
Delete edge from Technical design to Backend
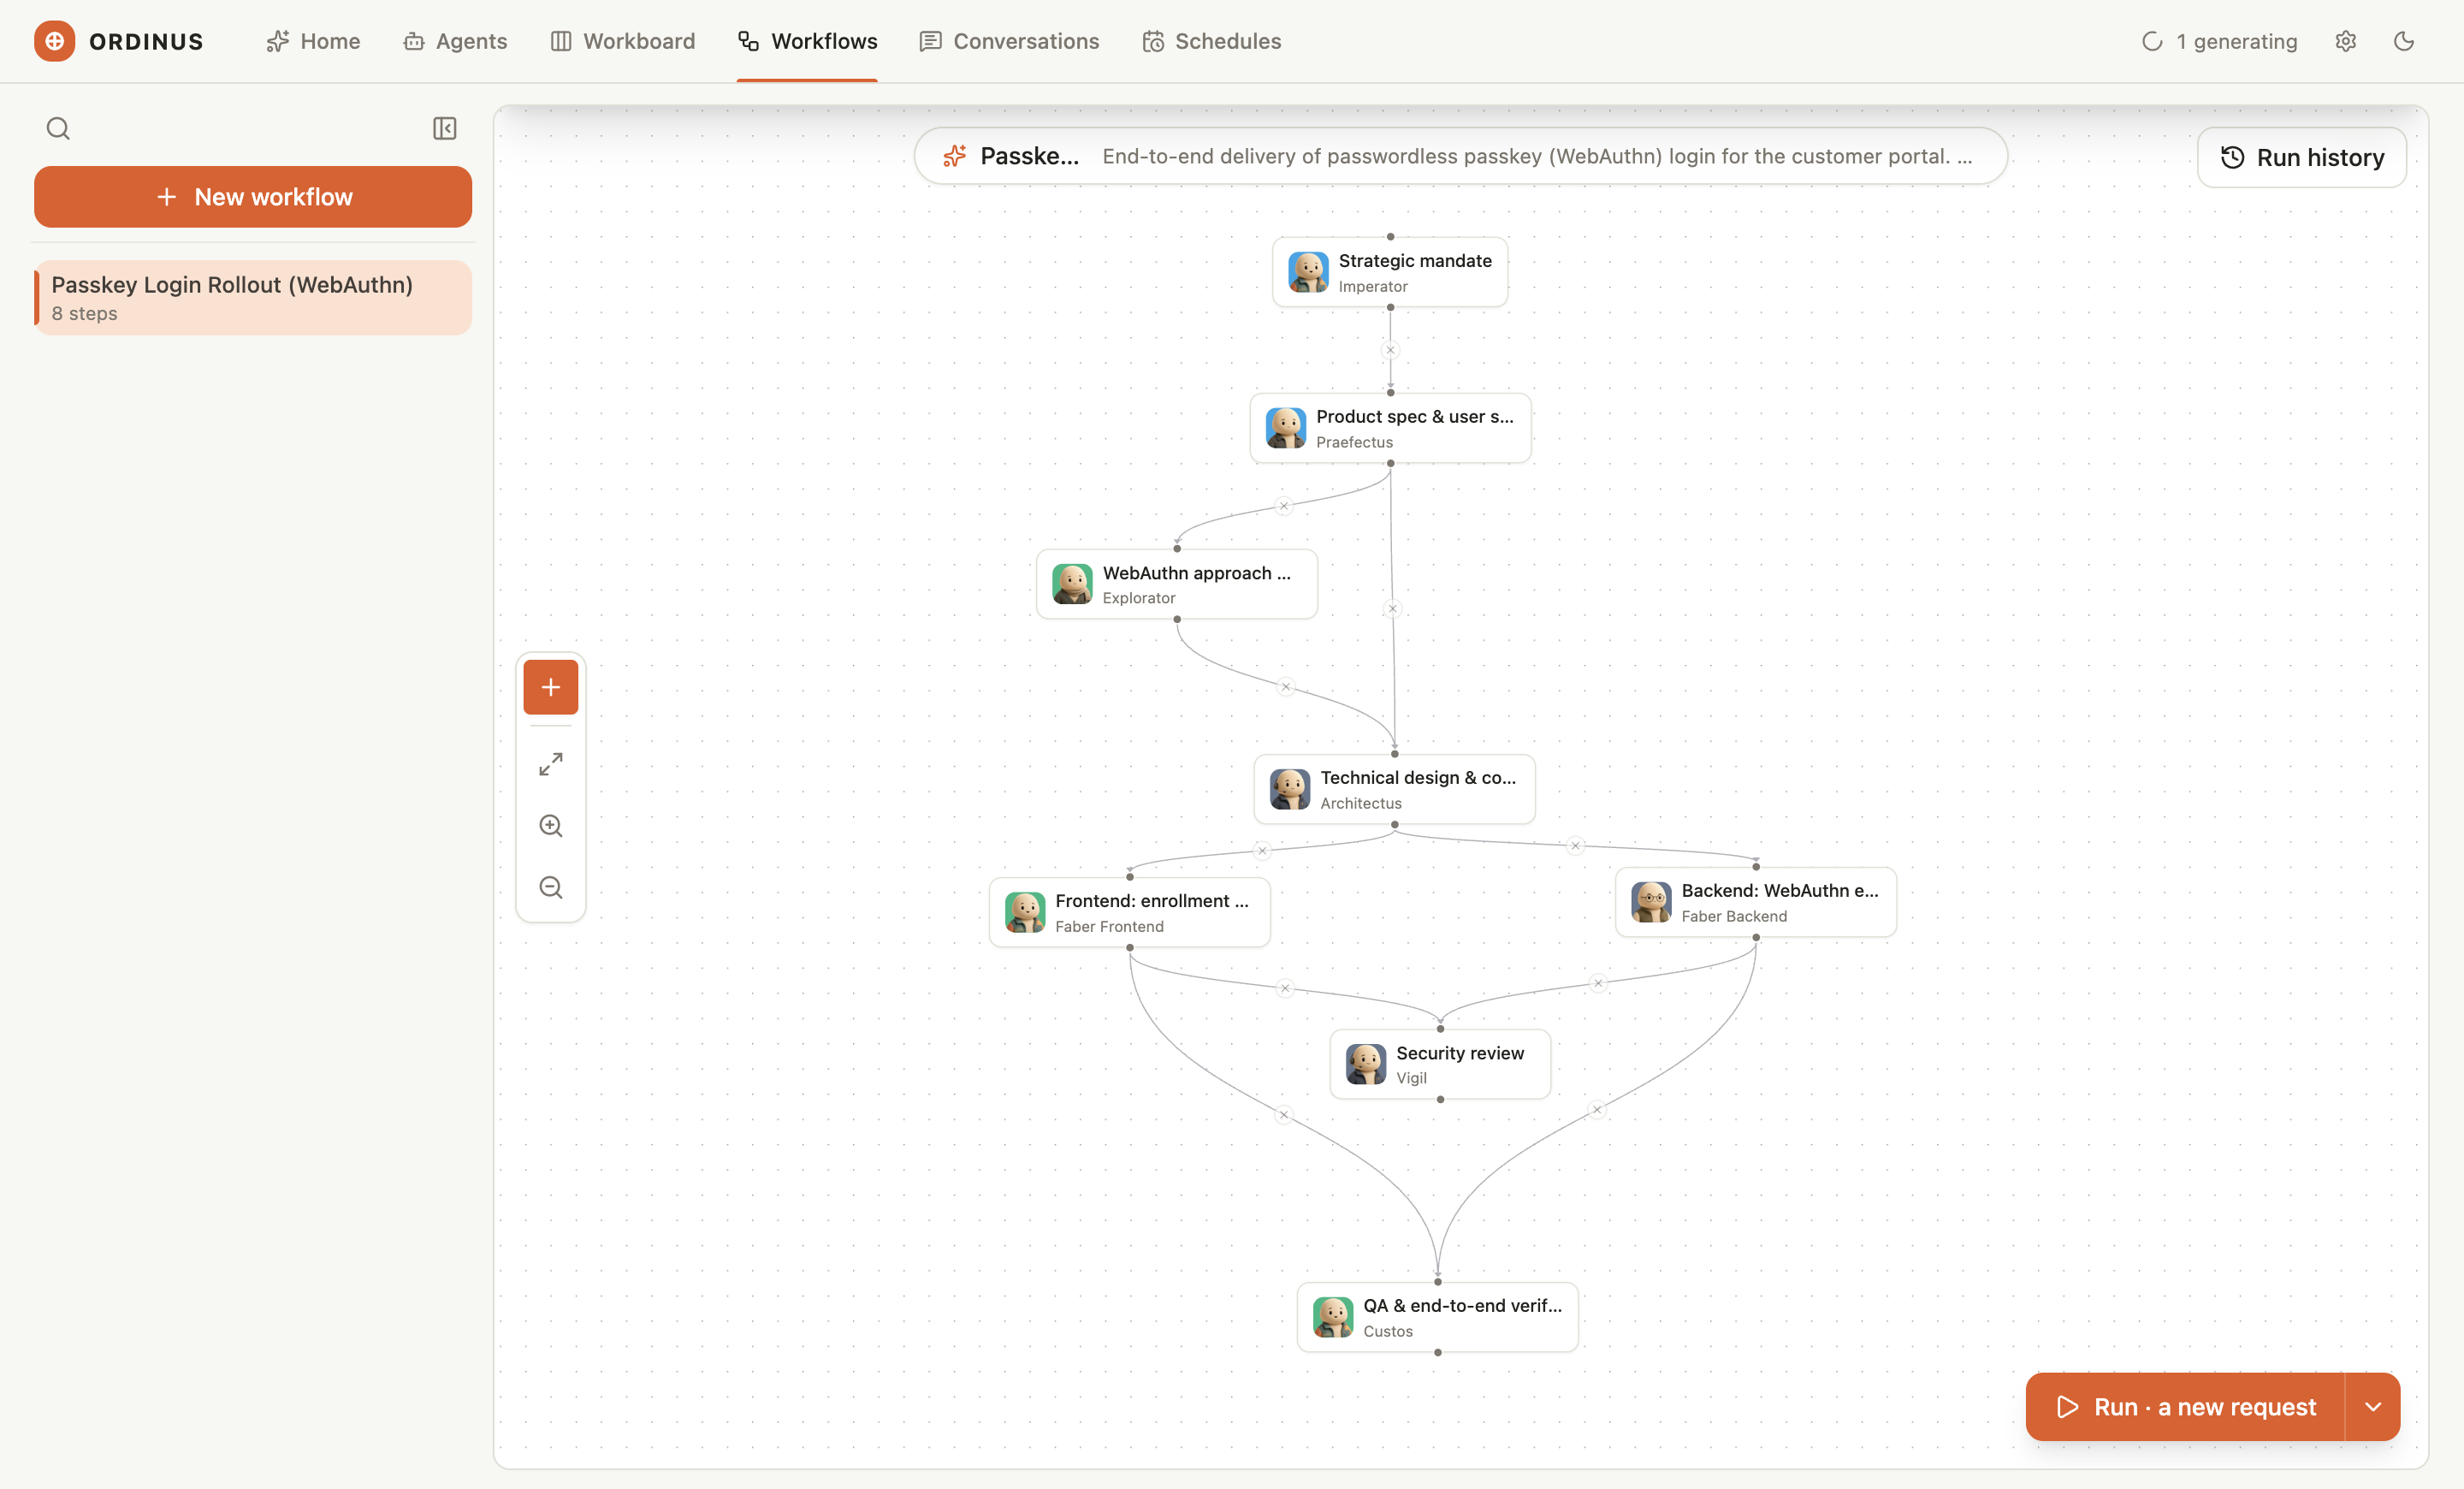point(1575,846)
